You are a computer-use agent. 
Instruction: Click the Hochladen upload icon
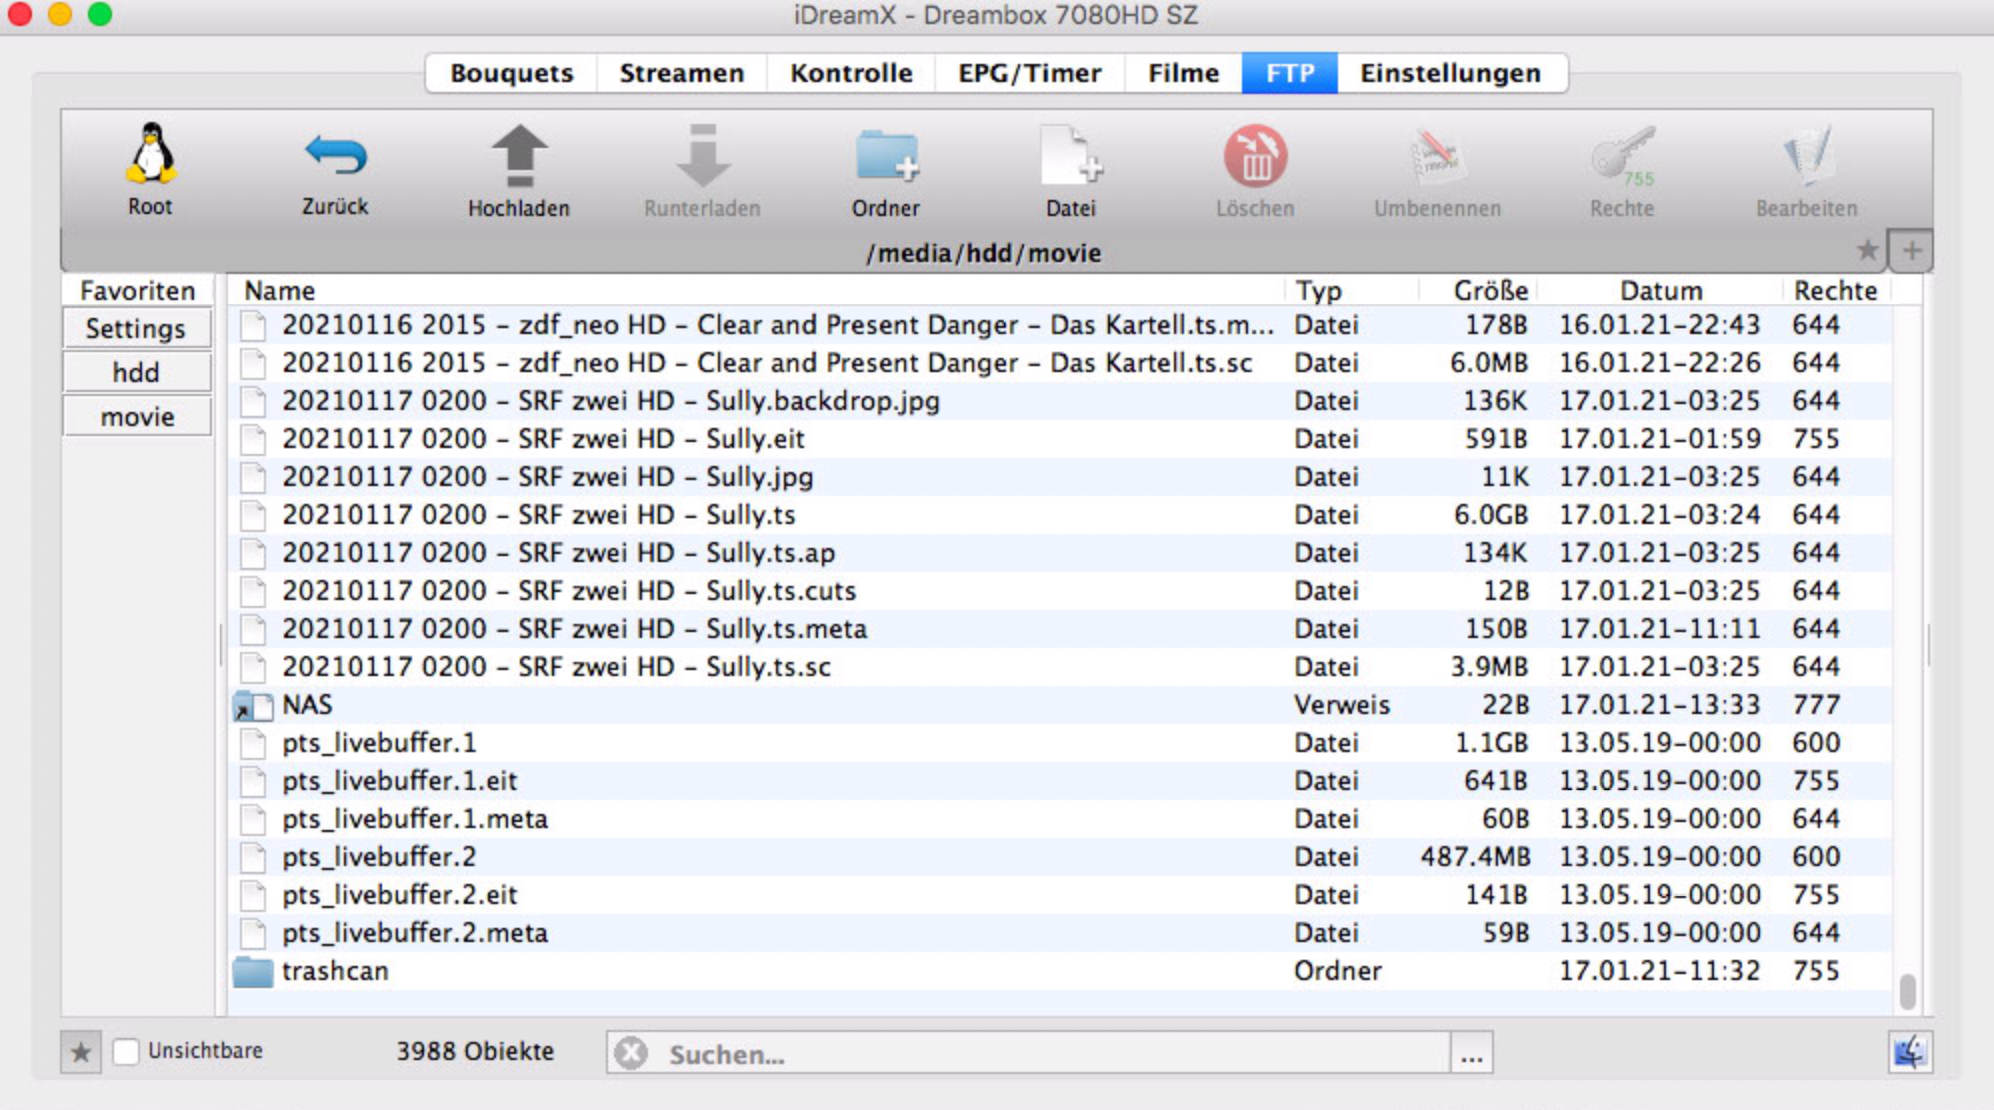(518, 156)
